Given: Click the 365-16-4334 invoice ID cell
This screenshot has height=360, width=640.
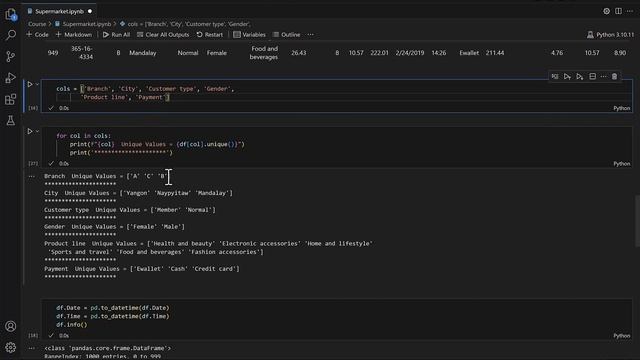Looking at the screenshot, I should (x=82, y=53).
